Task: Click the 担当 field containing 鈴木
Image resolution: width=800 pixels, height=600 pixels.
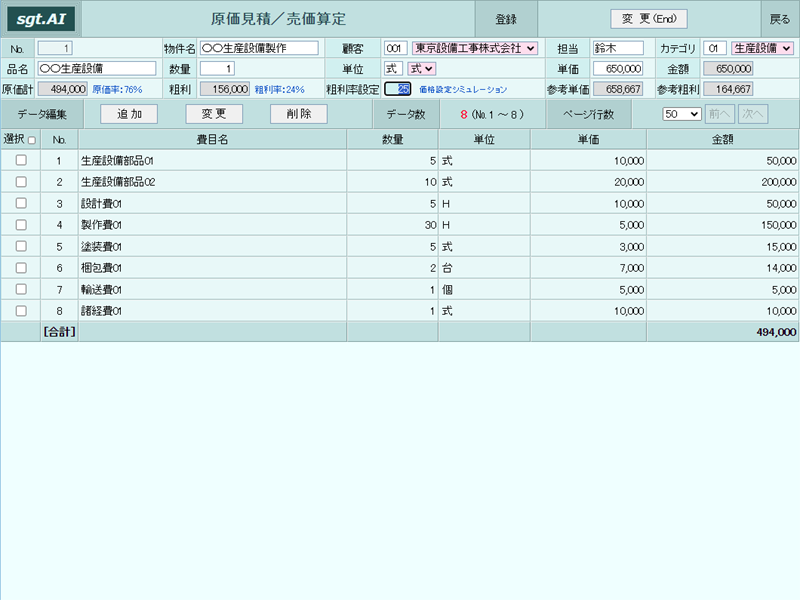Action: pyautogui.click(x=618, y=48)
